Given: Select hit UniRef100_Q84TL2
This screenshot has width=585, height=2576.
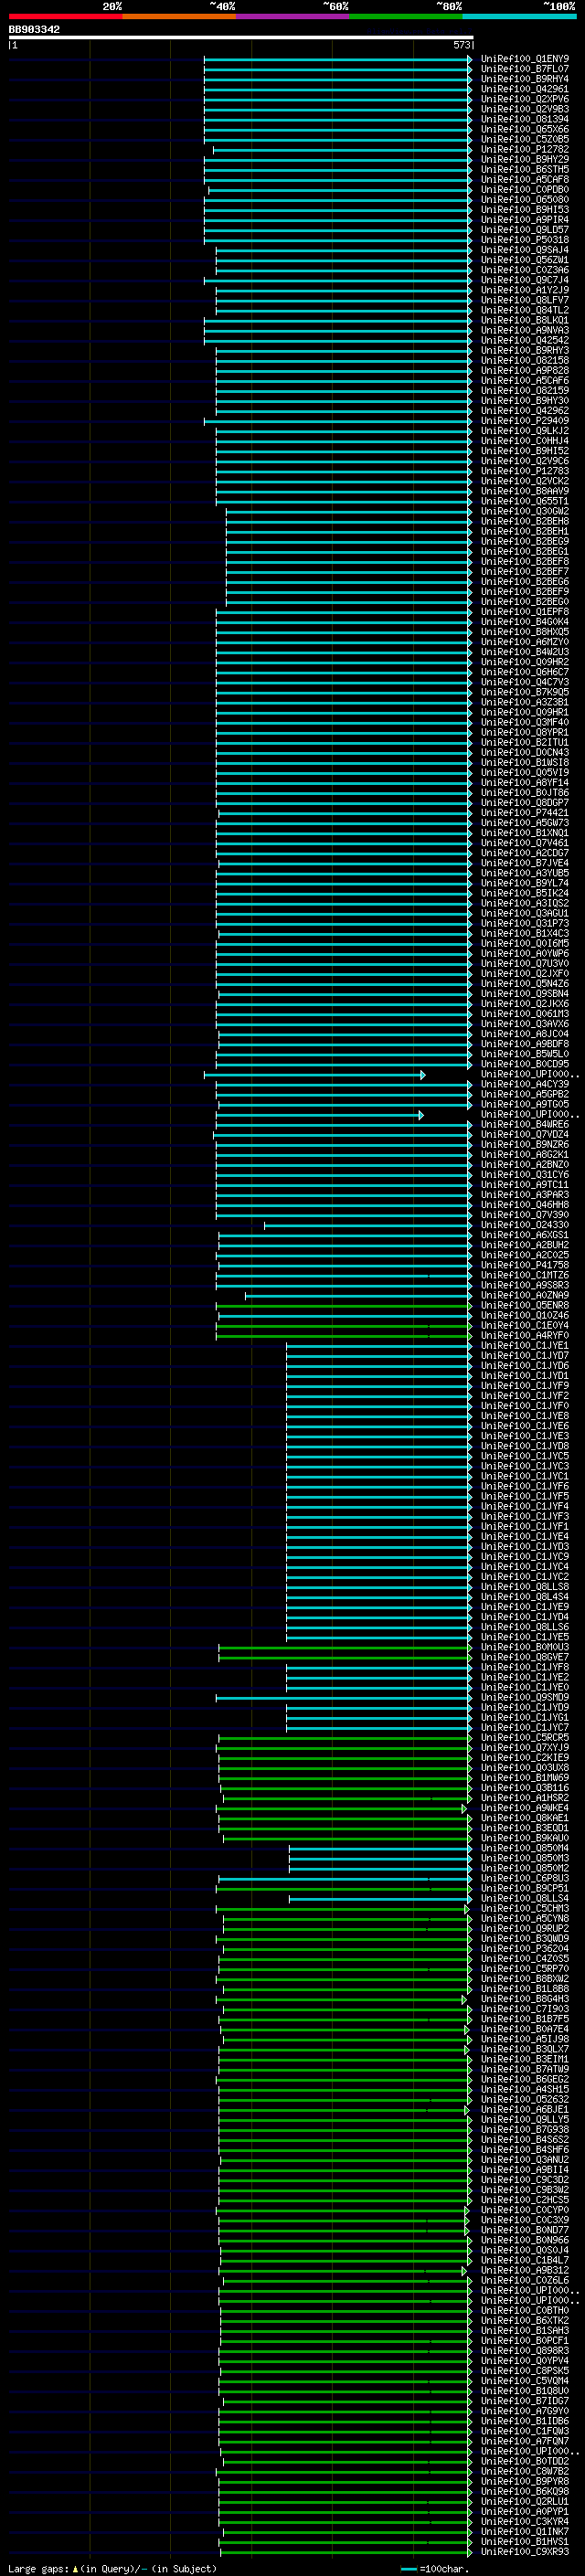Looking at the screenshot, I should [525, 310].
